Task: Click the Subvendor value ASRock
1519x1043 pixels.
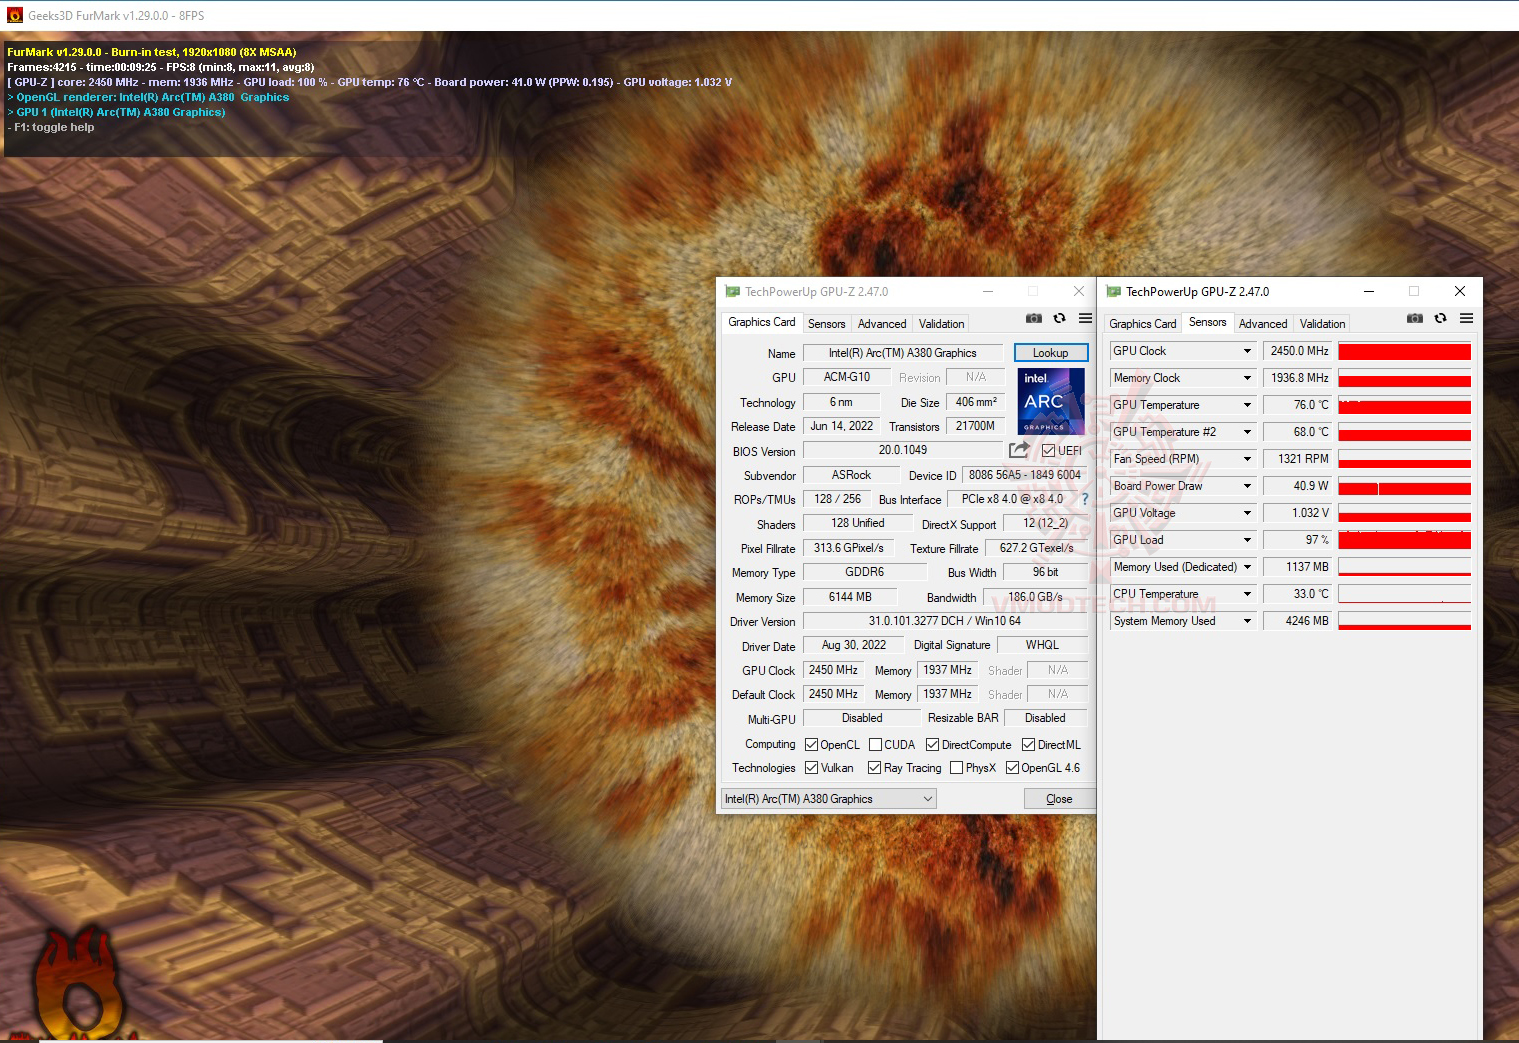Action: pos(851,475)
